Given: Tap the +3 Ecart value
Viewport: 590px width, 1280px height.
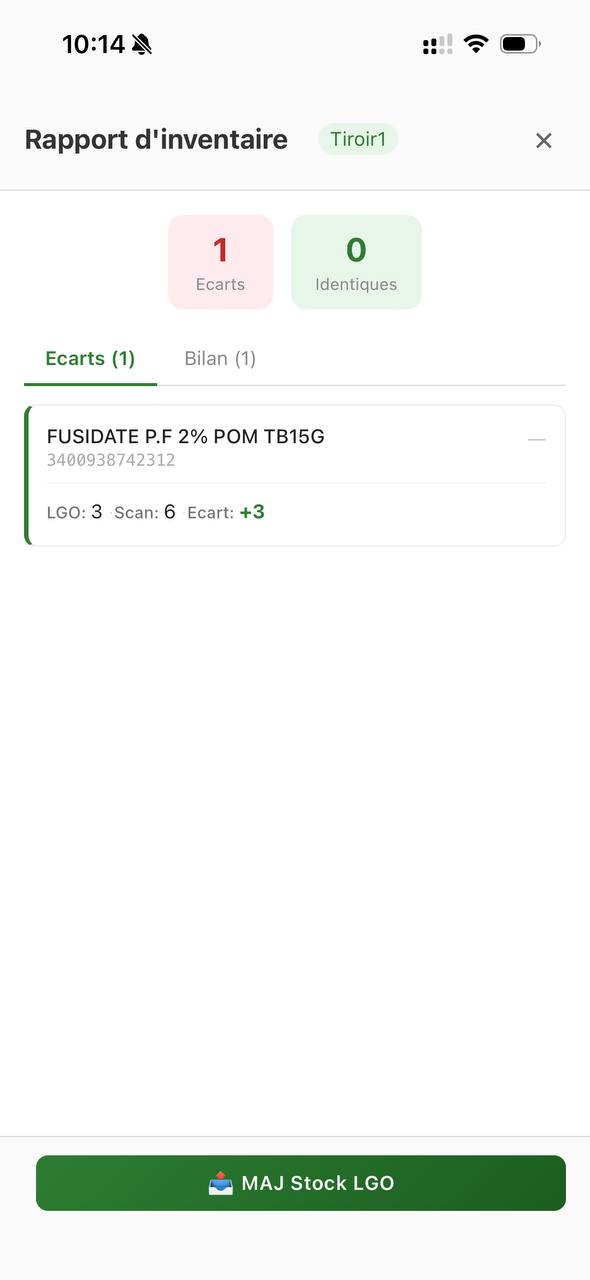Looking at the screenshot, I should [x=252, y=511].
